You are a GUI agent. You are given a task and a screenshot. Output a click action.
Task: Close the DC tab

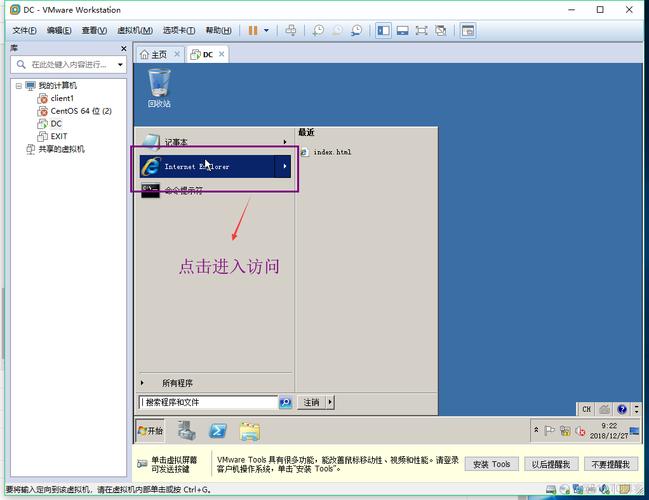click(x=221, y=54)
